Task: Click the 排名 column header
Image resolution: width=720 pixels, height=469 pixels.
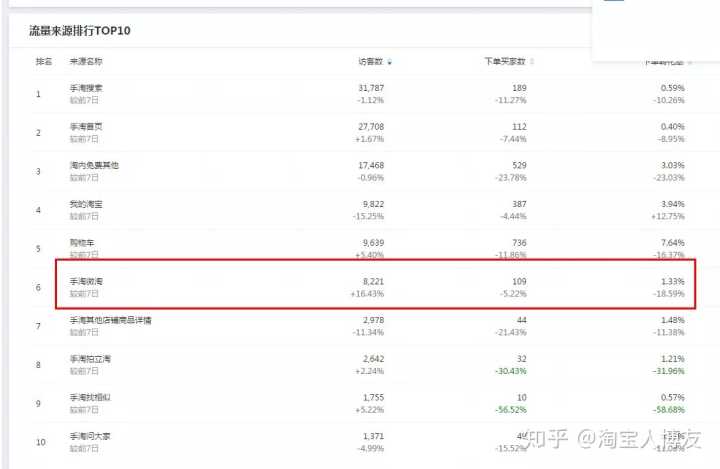Action: tap(44, 61)
